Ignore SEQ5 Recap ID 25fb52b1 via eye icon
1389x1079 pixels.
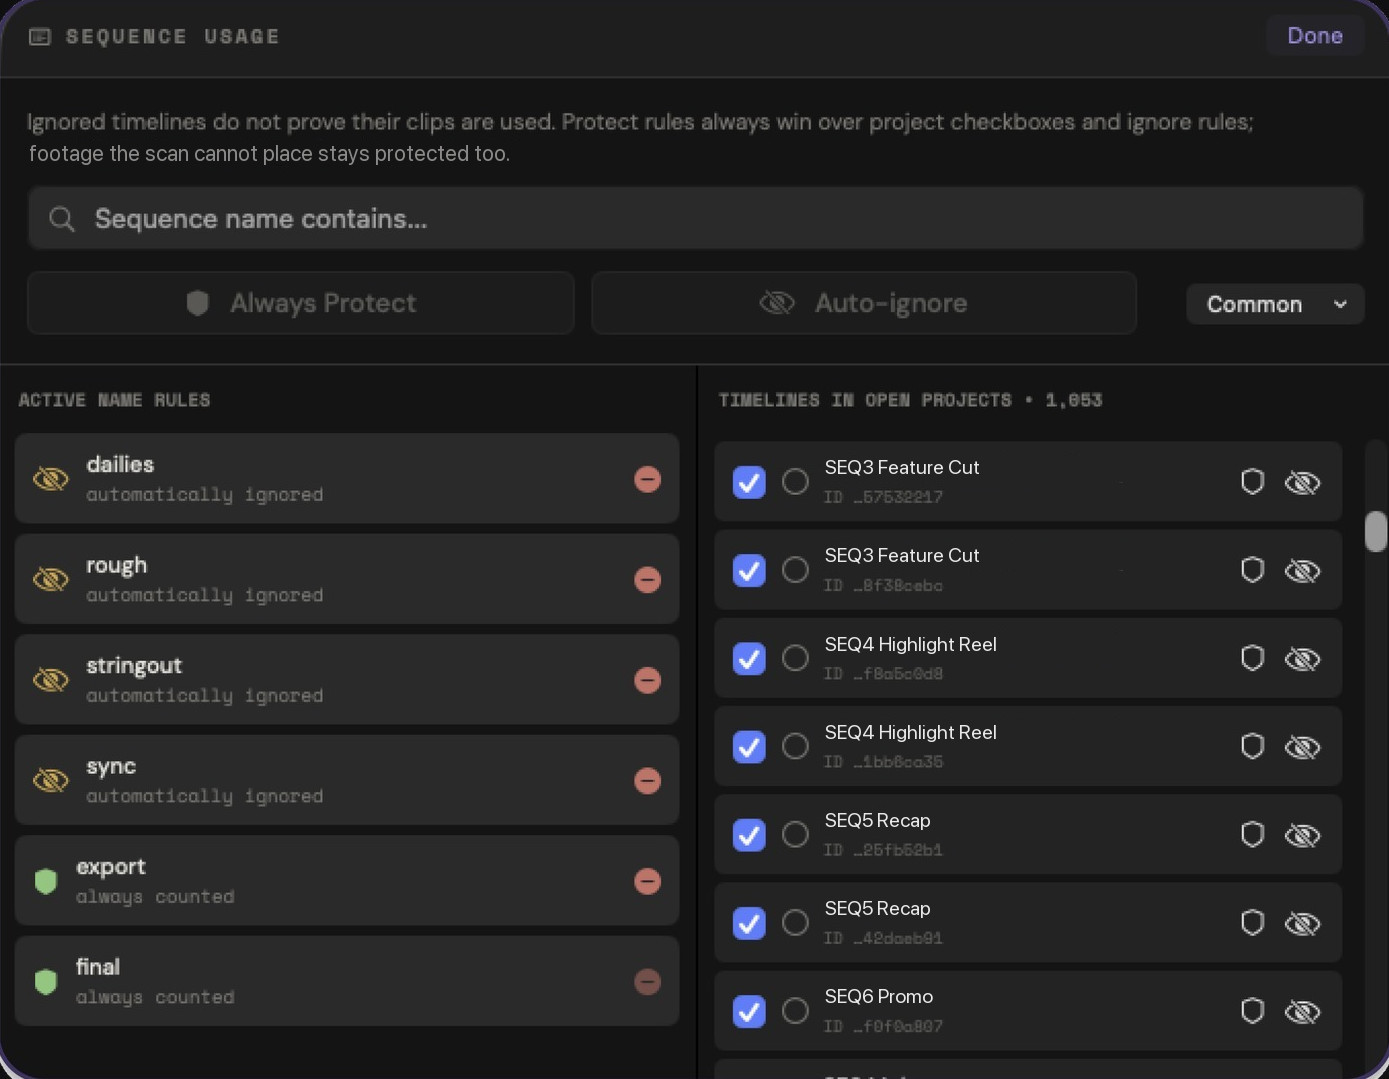coord(1302,835)
